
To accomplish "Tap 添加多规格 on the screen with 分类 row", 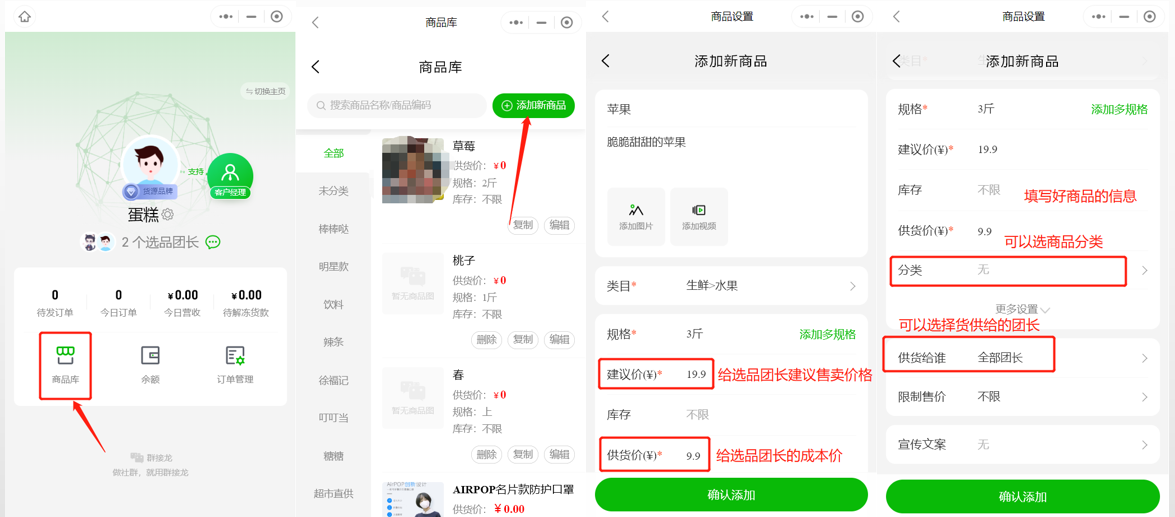I will pyautogui.click(x=1120, y=109).
